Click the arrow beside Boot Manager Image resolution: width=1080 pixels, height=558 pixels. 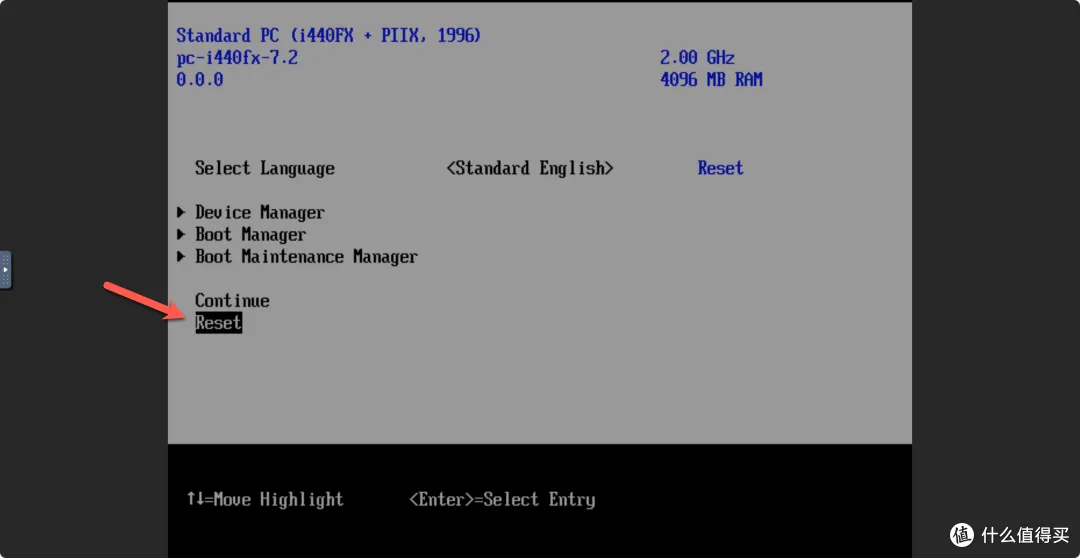point(181,234)
